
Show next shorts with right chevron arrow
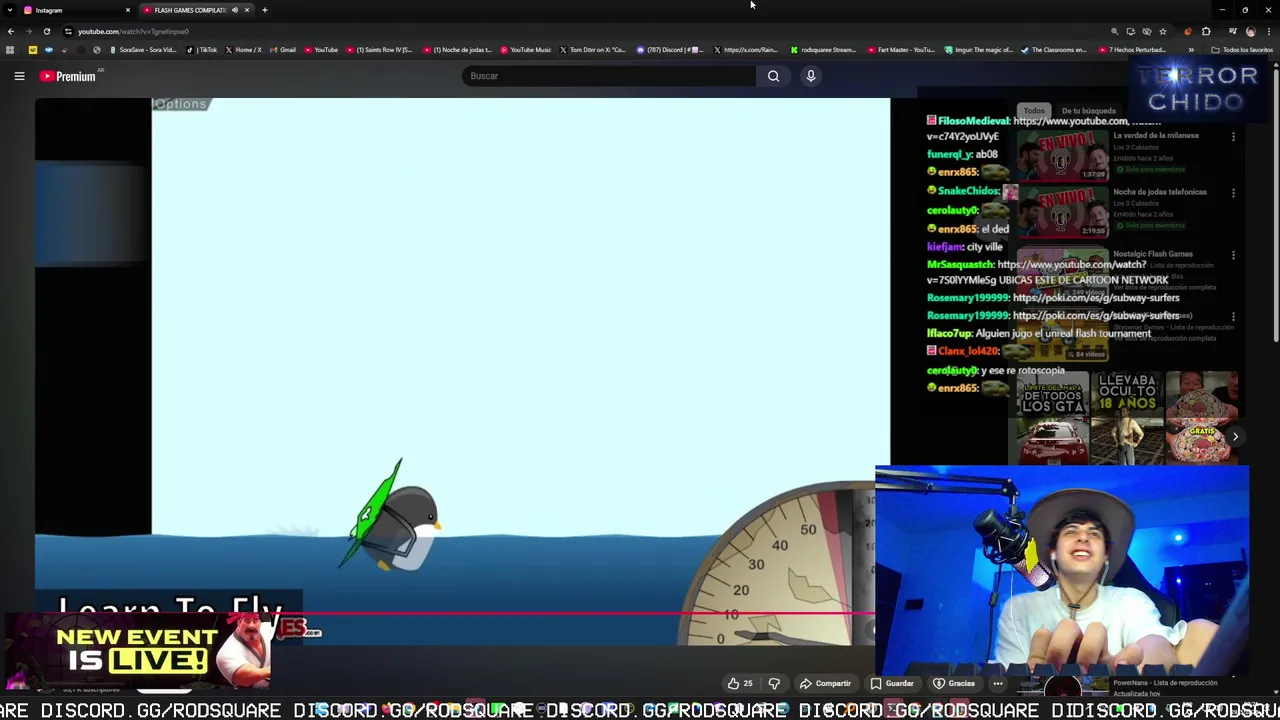[1235, 436]
